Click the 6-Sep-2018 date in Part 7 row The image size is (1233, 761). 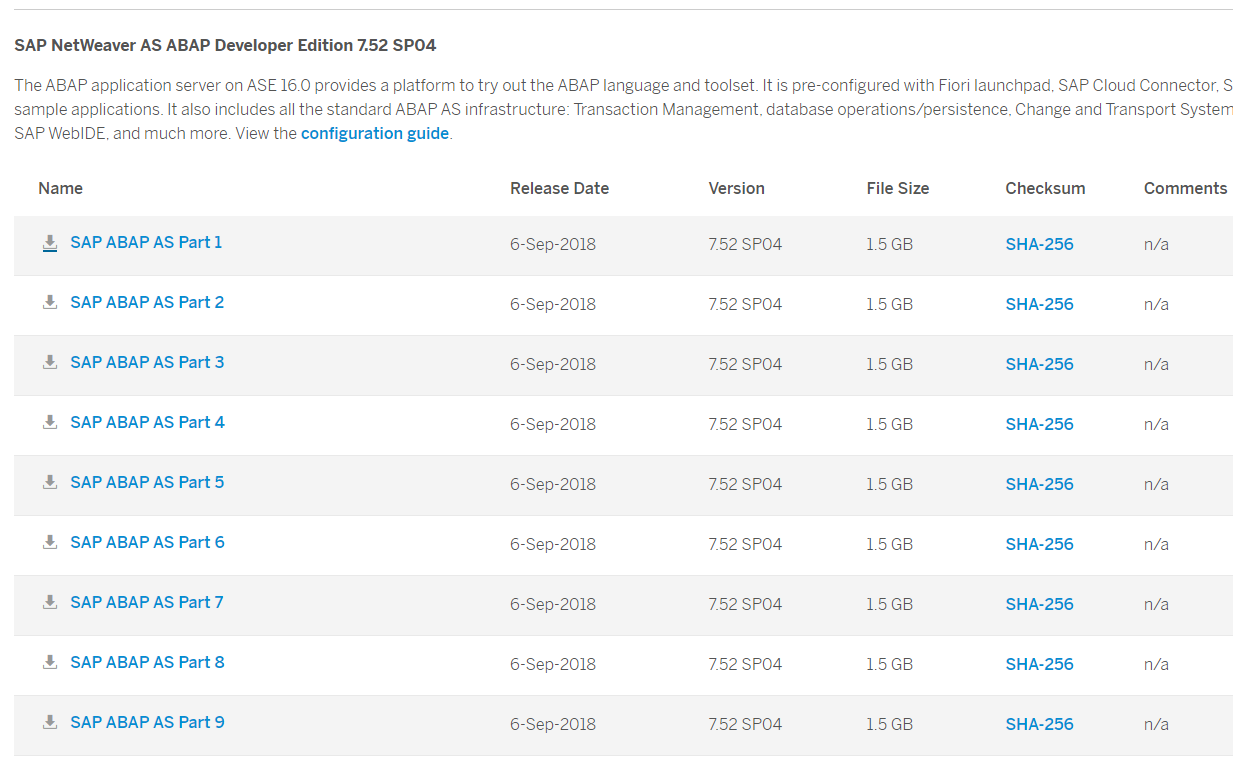(x=553, y=604)
